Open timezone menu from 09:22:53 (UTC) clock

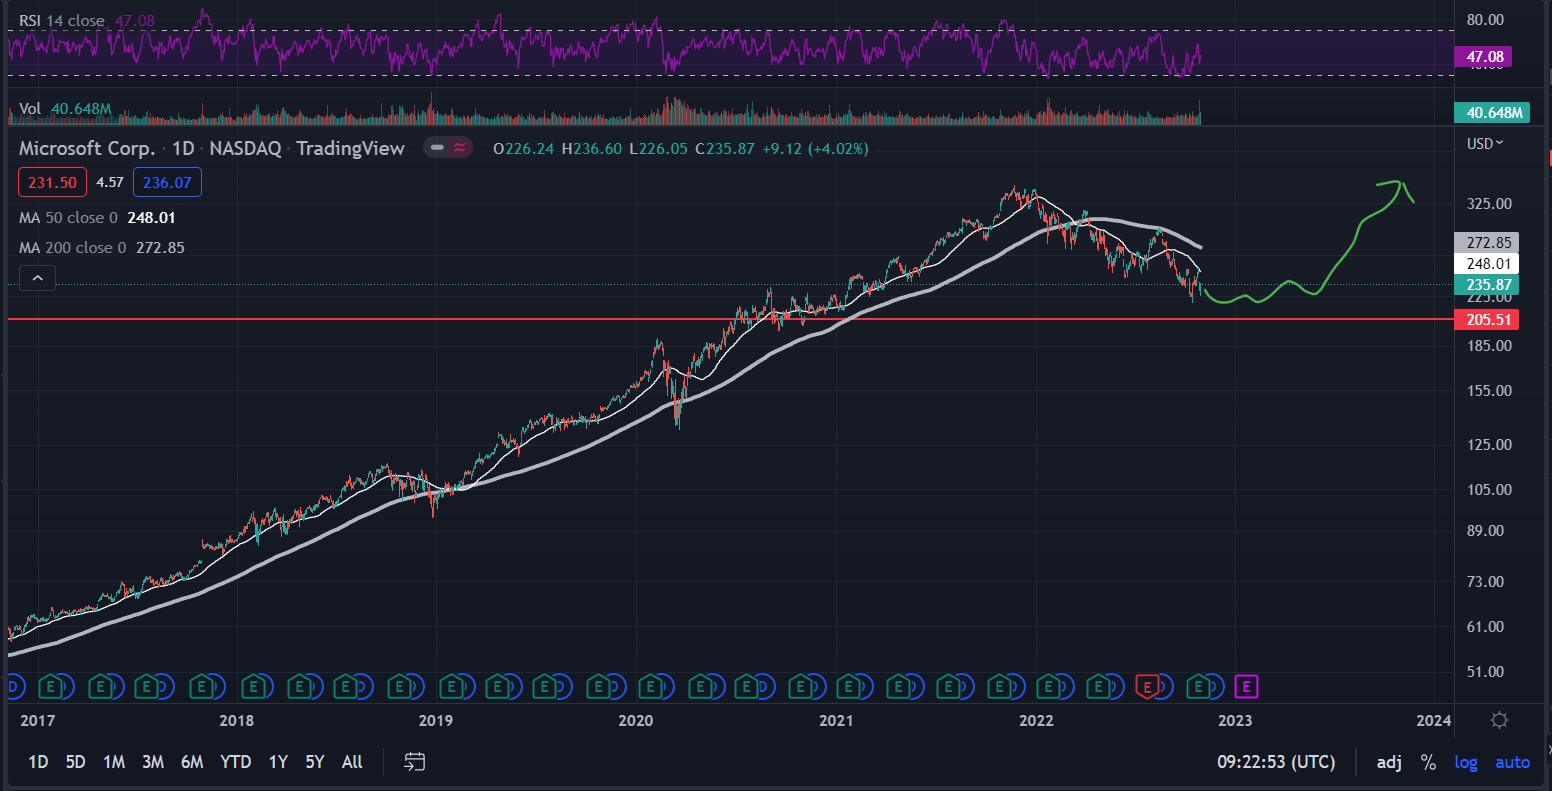pyautogui.click(x=1276, y=762)
